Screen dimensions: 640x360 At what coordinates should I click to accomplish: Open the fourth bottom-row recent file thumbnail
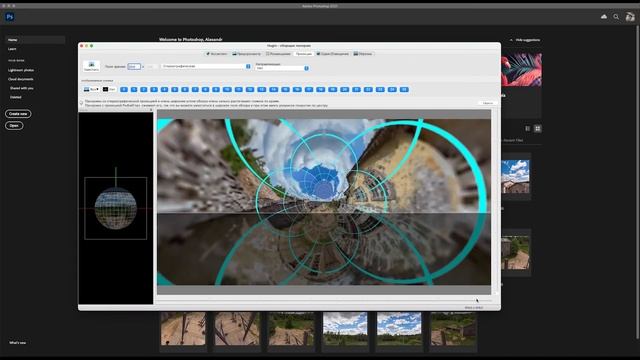tap(345, 329)
